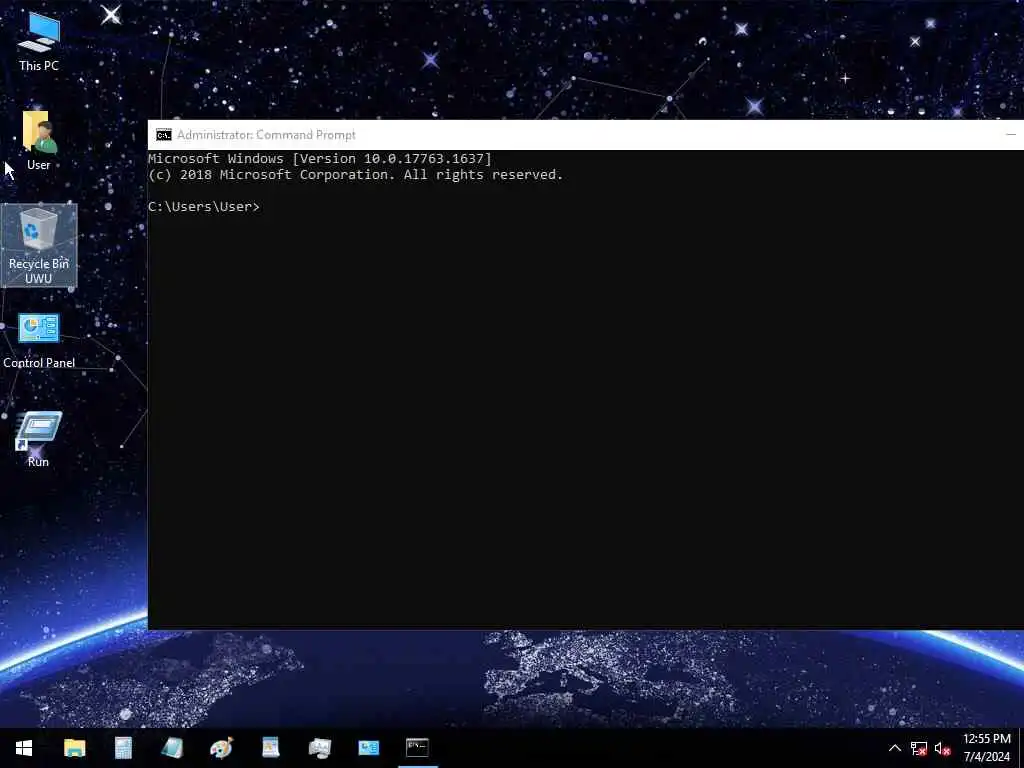Click the Administrator: Command Prompt title text

pyautogui.click(x=266, y=135)
